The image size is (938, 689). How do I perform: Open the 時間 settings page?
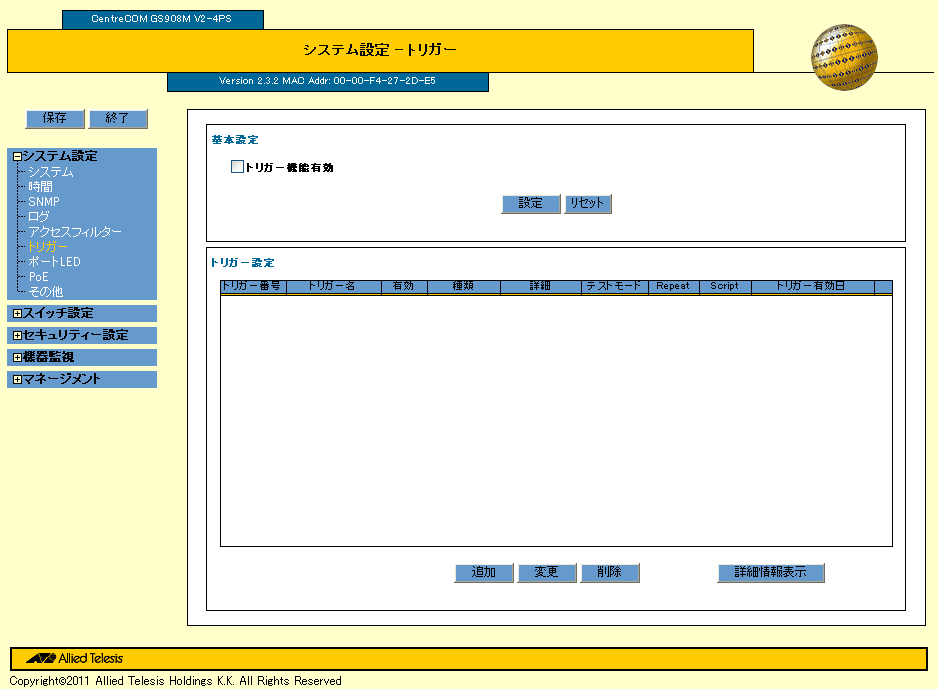pyautogui.click(x=40, y=187)
